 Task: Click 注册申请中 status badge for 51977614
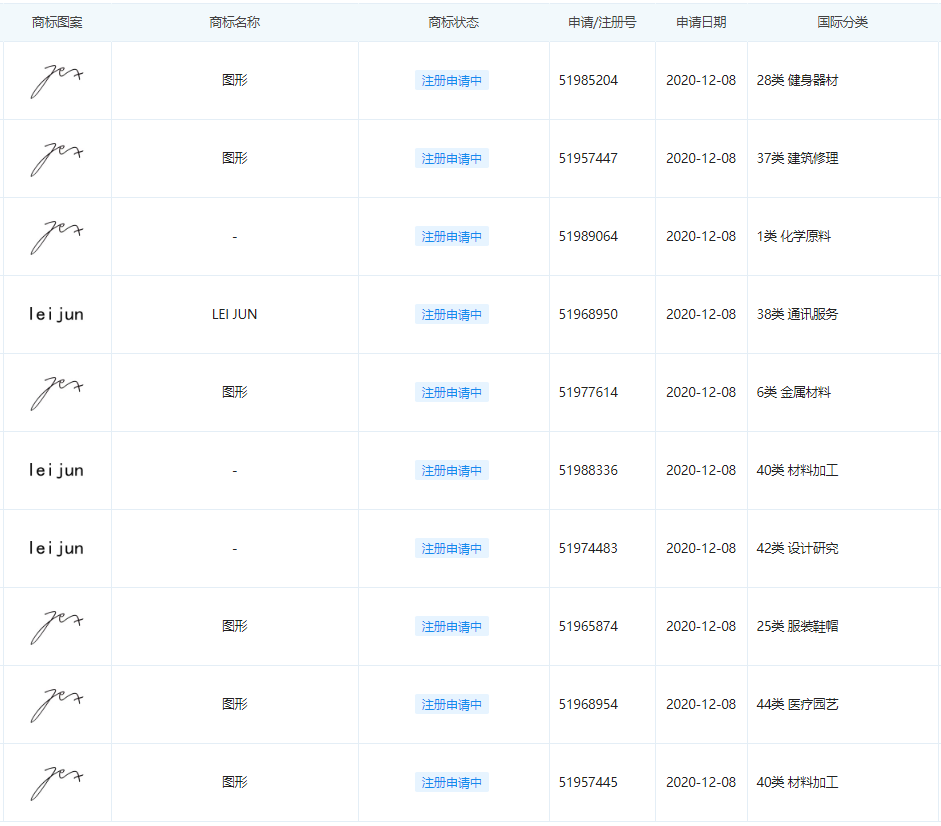452,393
